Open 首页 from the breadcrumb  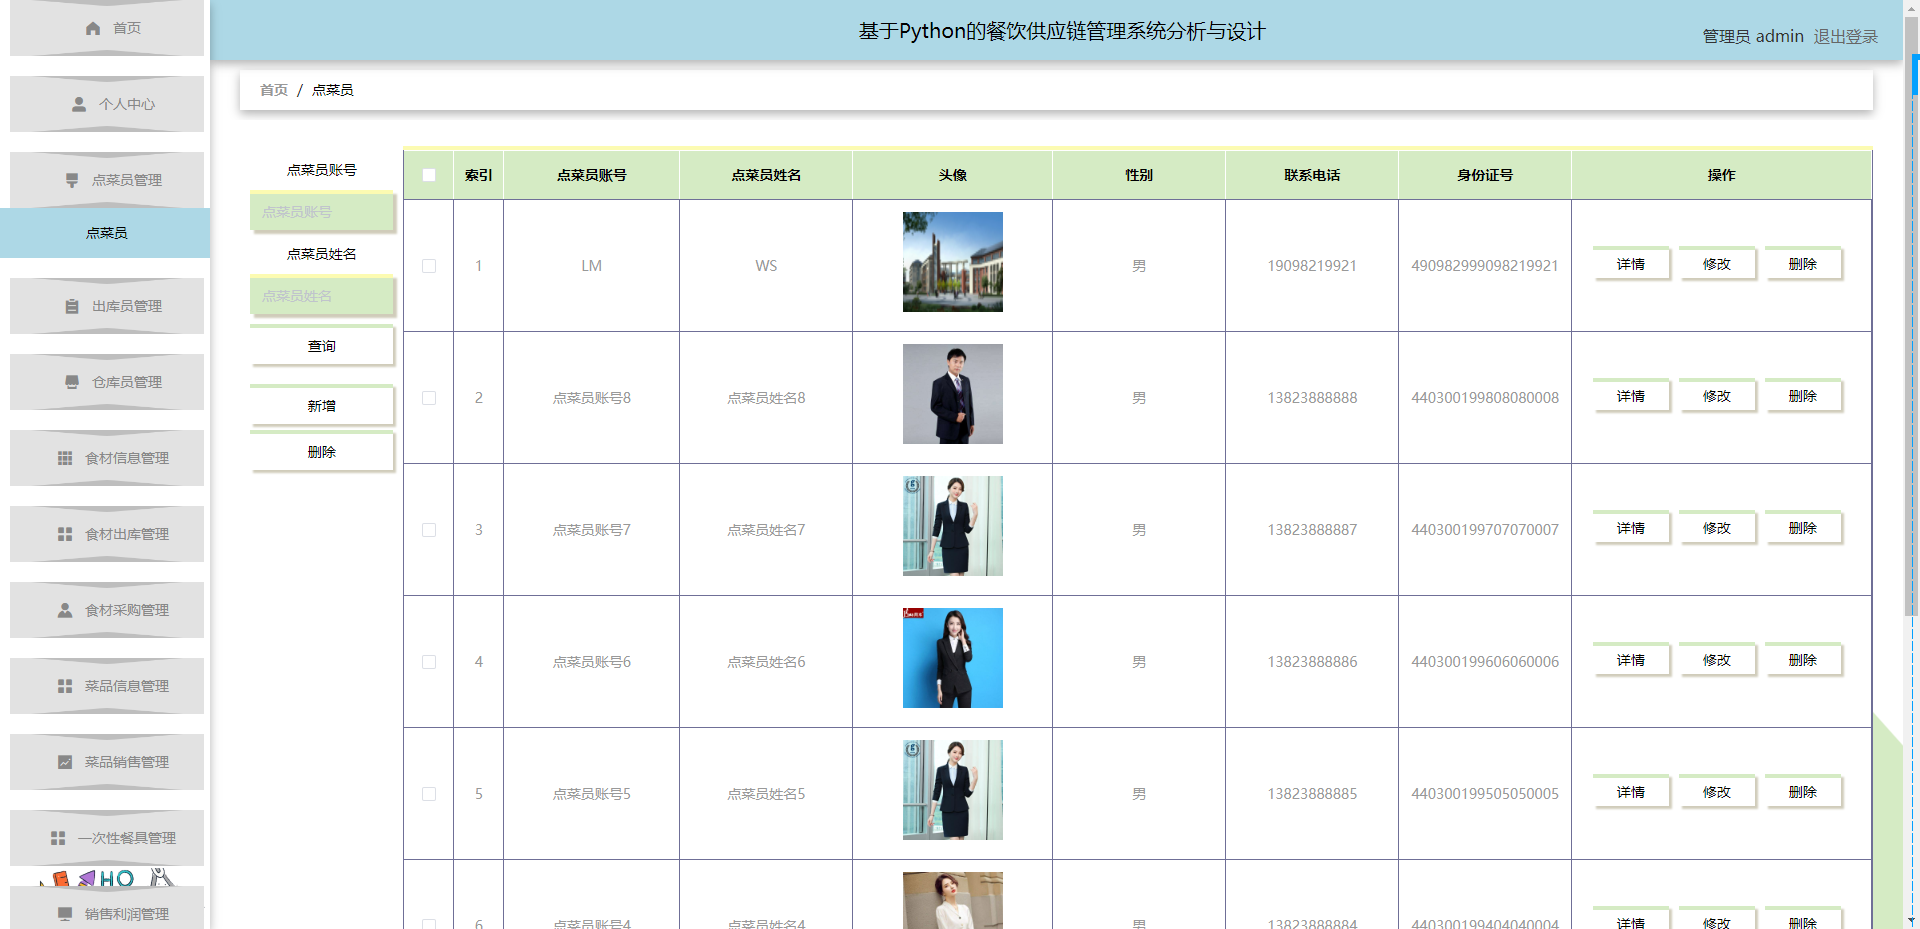click(x=273, y=89)
